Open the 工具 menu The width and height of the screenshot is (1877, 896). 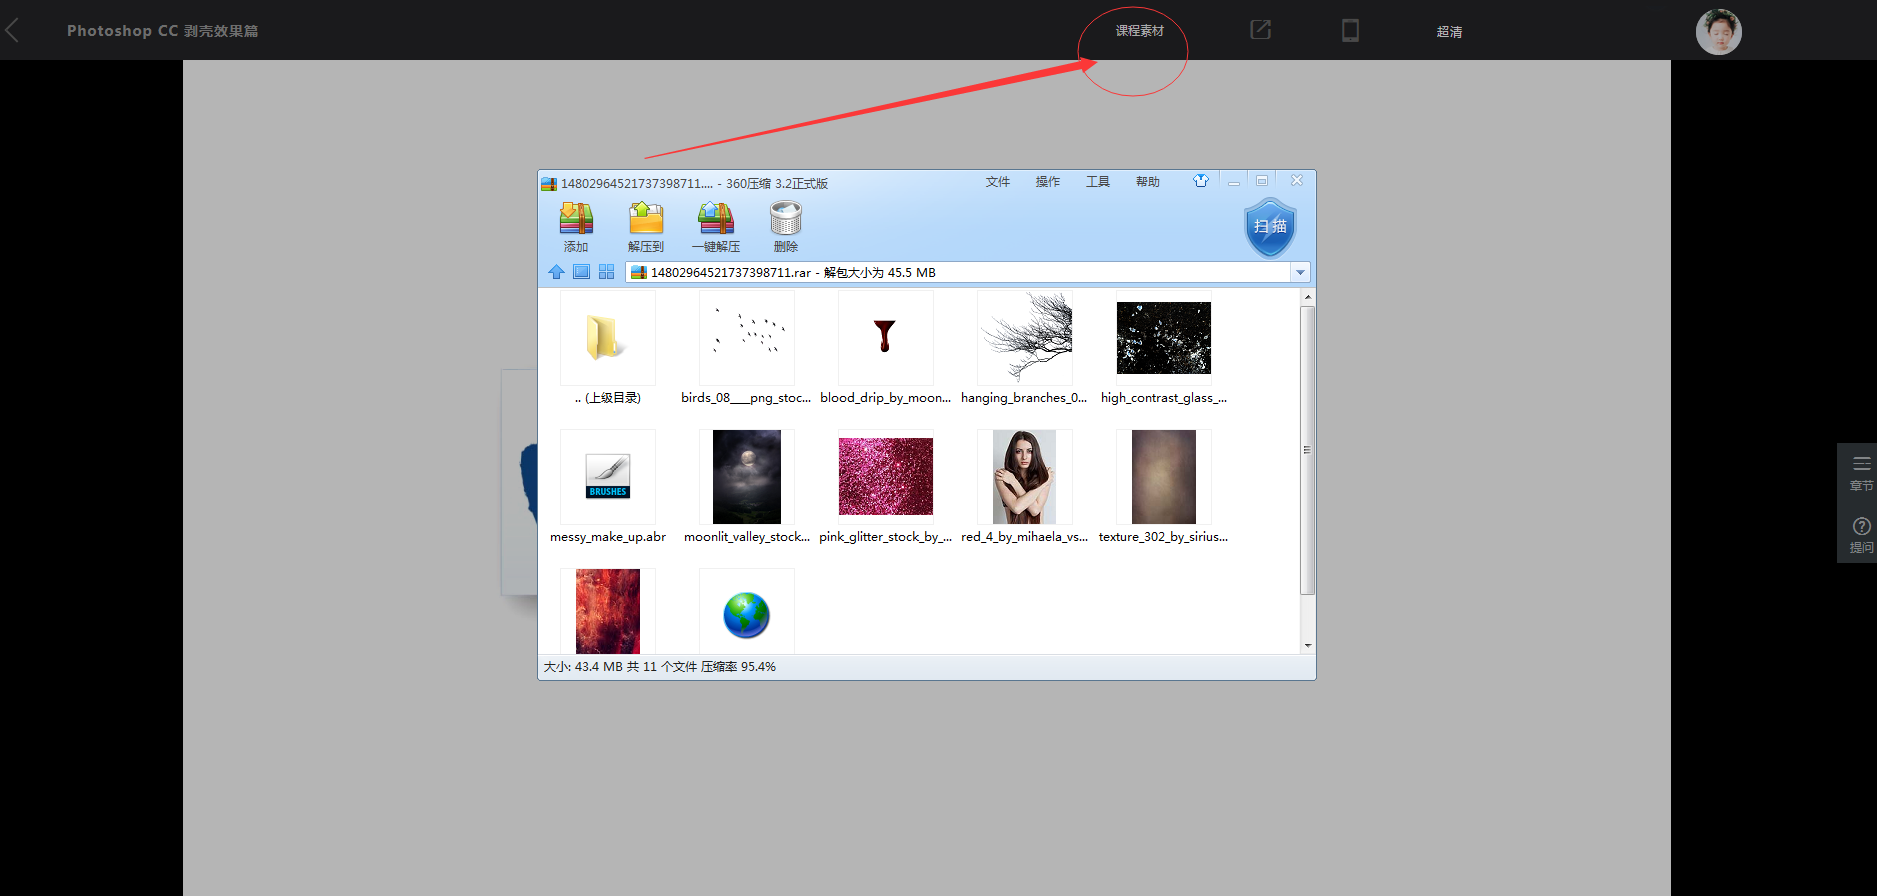1098,182
